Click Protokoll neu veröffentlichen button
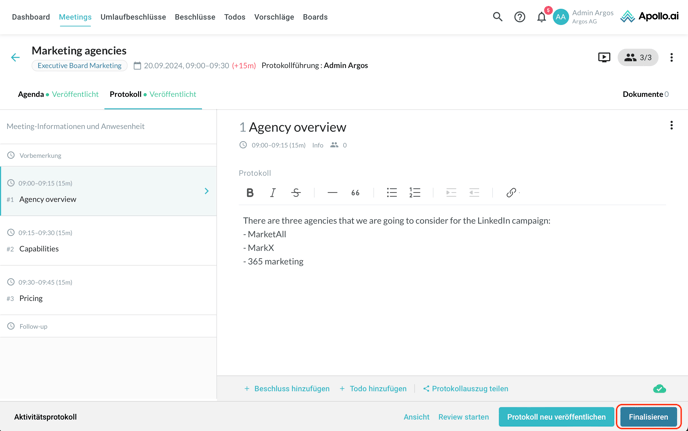688x431 pixels. coord(556,417)
